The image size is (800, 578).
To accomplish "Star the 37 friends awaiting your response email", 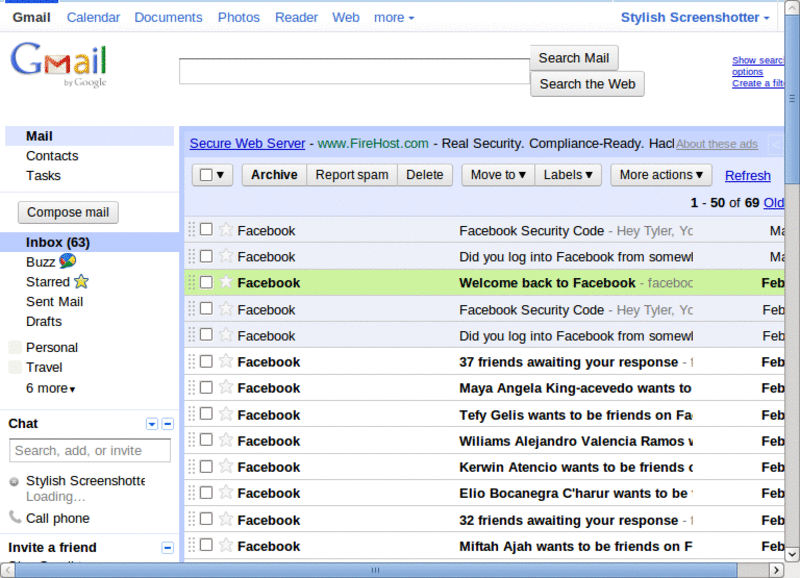I will pyautogui.click(x=226, y=361).
